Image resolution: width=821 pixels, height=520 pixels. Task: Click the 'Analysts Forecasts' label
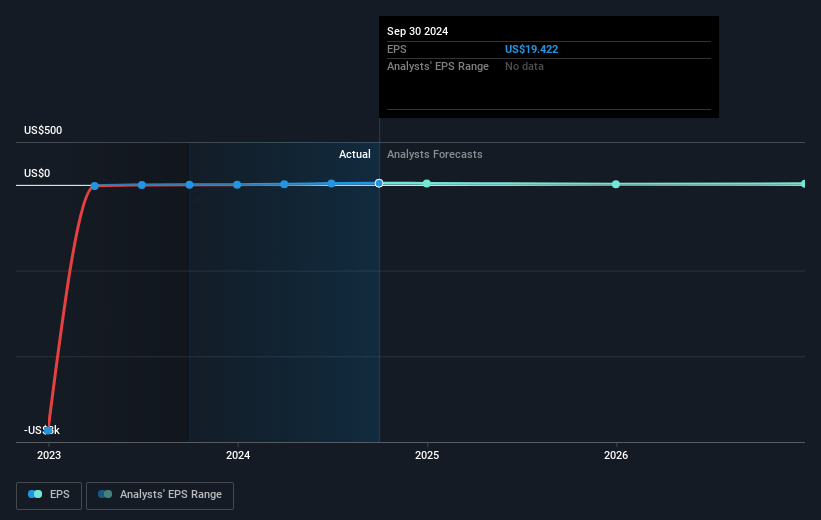pyautogui.click(x=435, y=154)
